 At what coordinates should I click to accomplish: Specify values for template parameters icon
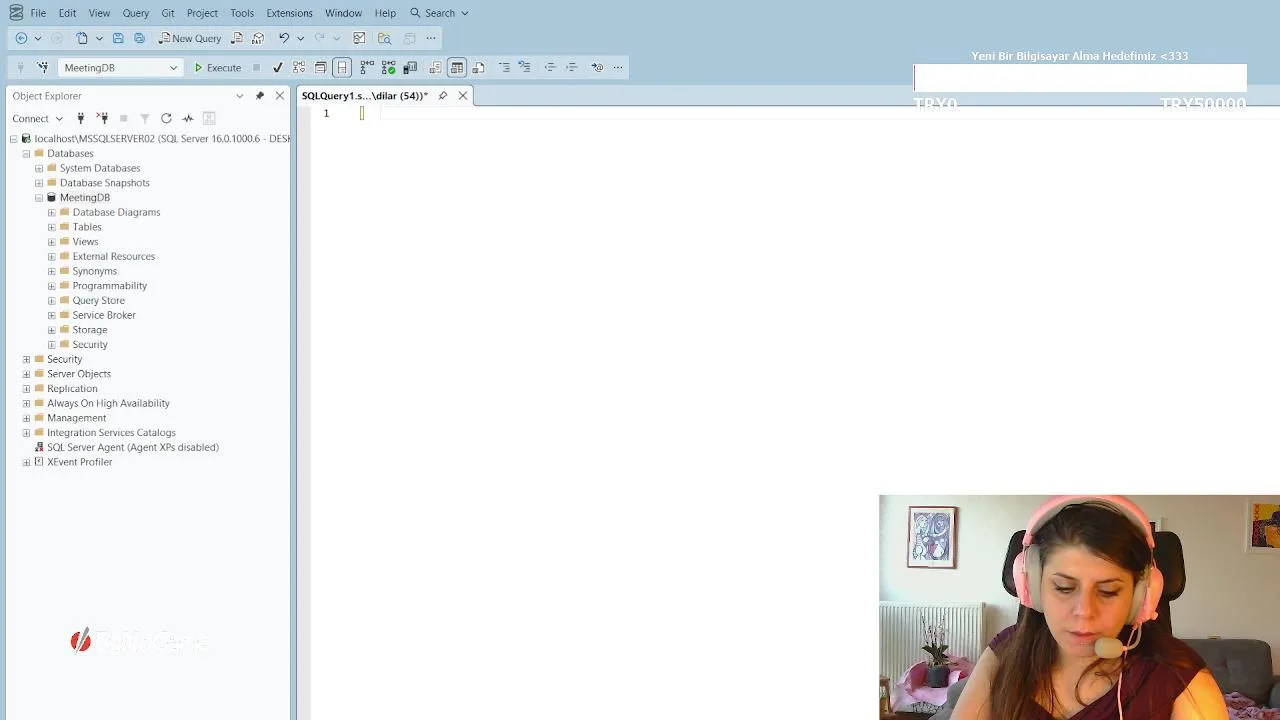pyautogui.click(x=597, y=67)
